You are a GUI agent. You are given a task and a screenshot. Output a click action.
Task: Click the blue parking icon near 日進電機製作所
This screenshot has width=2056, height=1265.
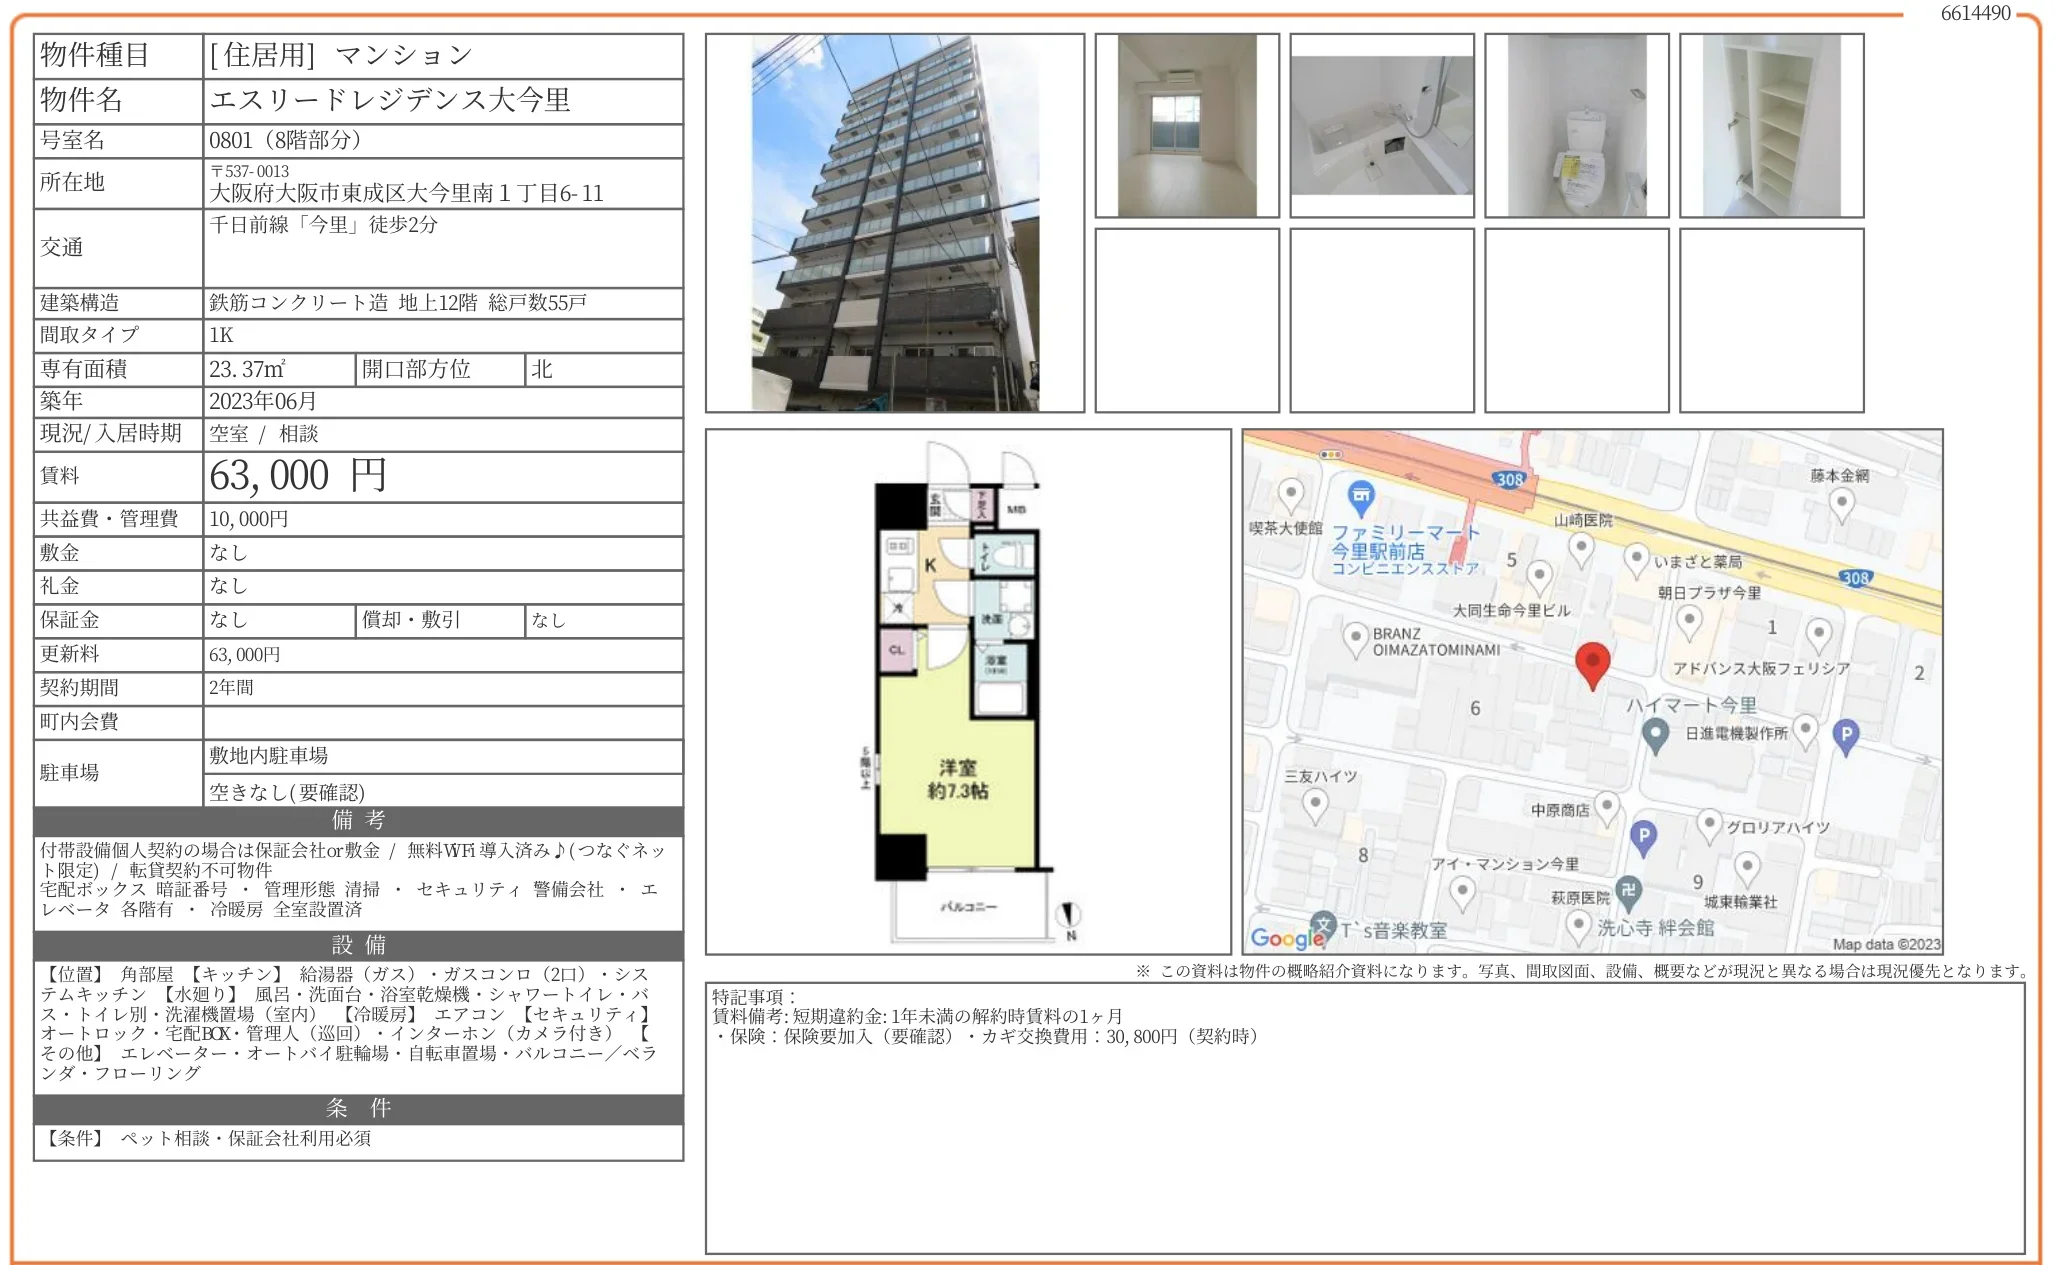tap(1845, 736)
